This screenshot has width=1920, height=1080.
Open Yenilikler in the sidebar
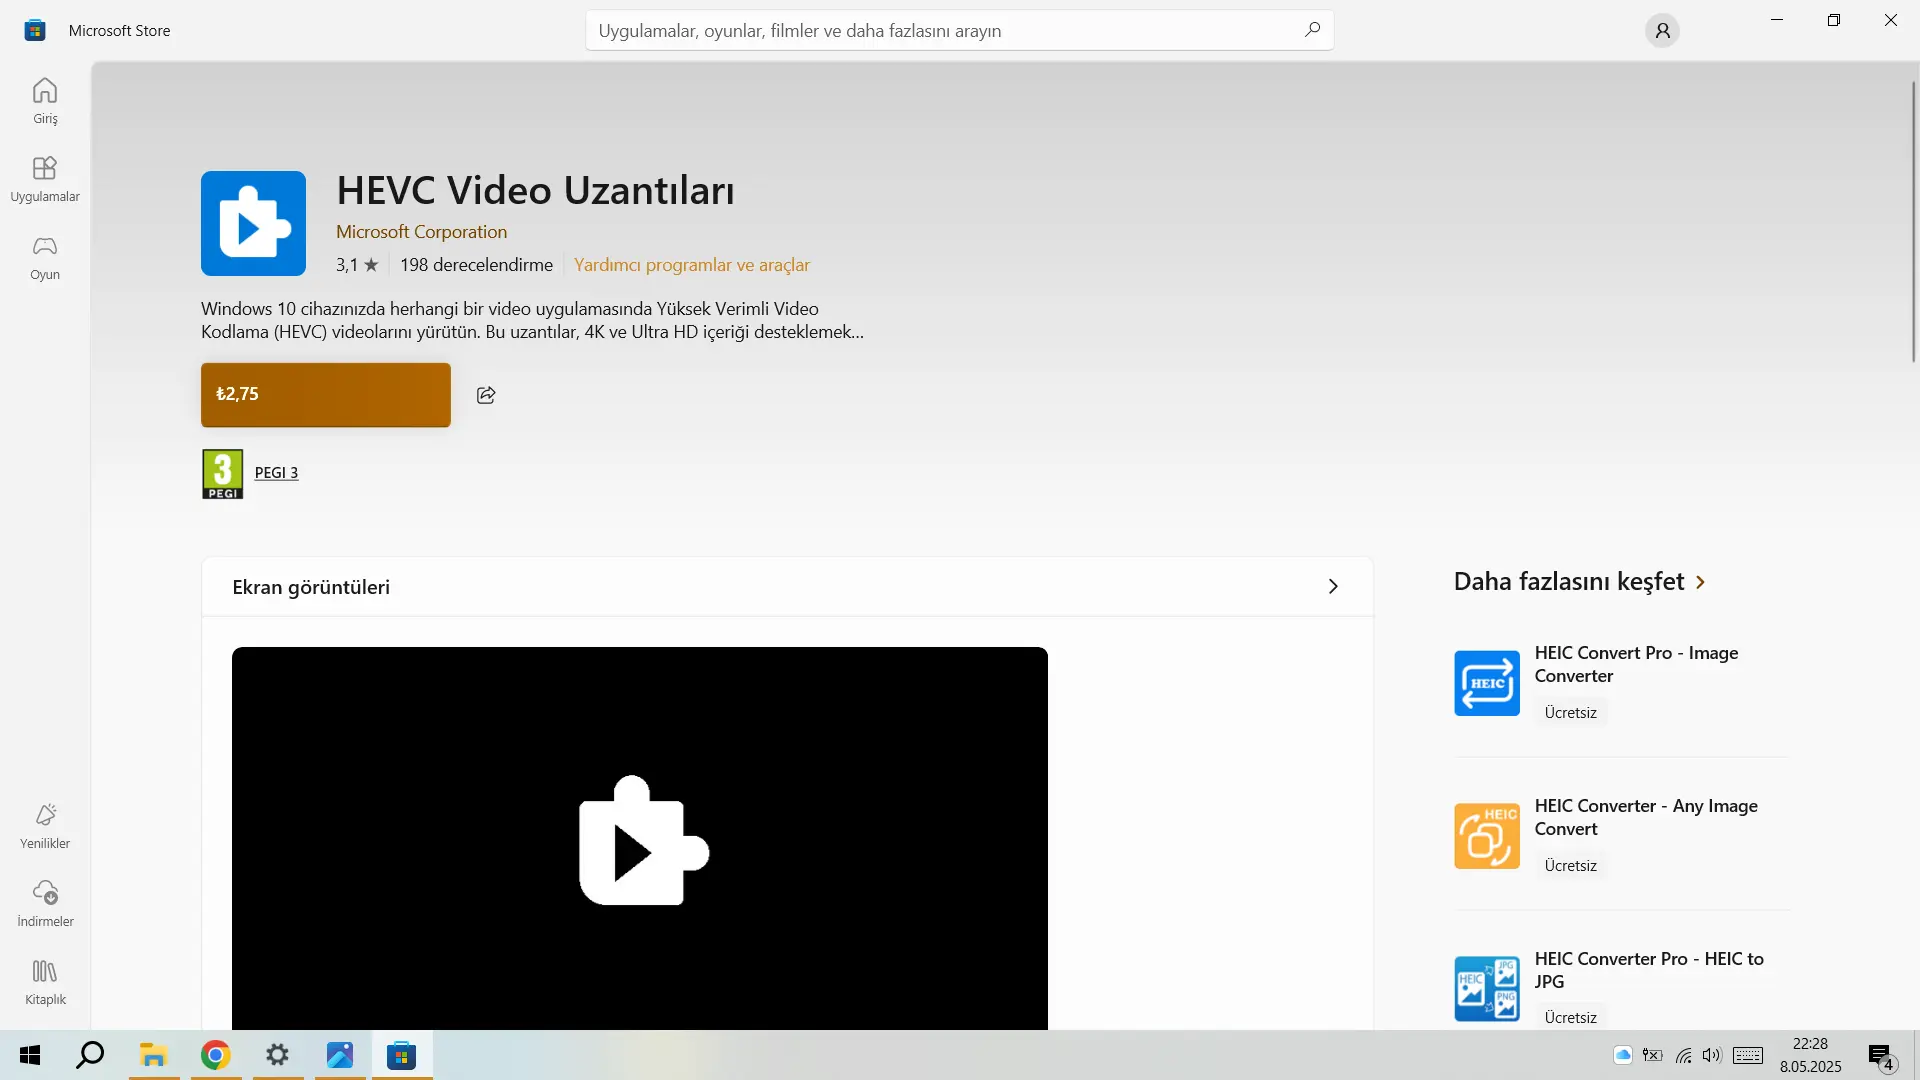[45, 827]
